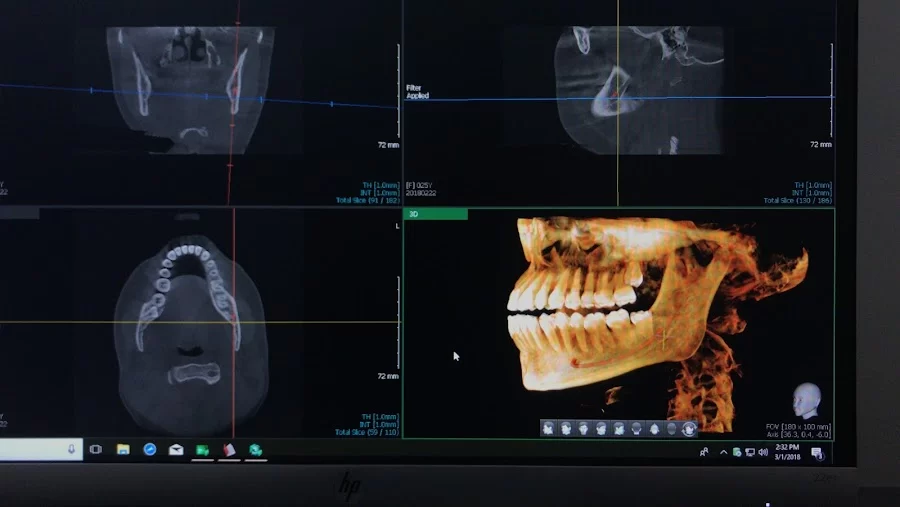900x507 pixels.
Task: Click the 'Filter Applied' label
Action: pos(418,92)
